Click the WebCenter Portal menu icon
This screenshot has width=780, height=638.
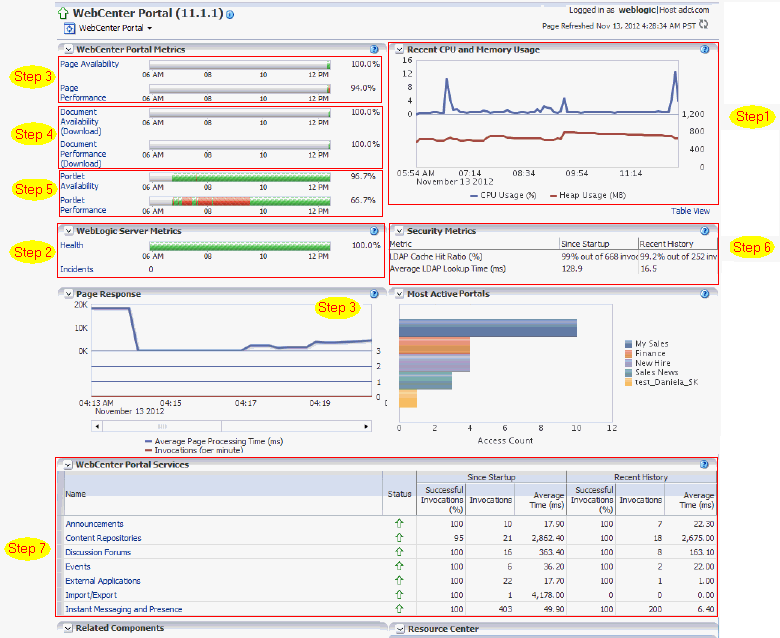tap(69, 28)
